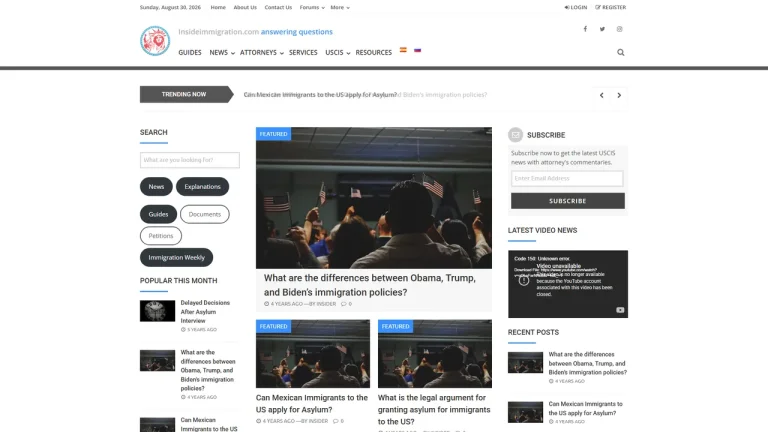Image resolution: width=768 pixels, height=432 pixels.
Task: Toggle the Immigration Weekly filter pill
Action: [176, 257]
